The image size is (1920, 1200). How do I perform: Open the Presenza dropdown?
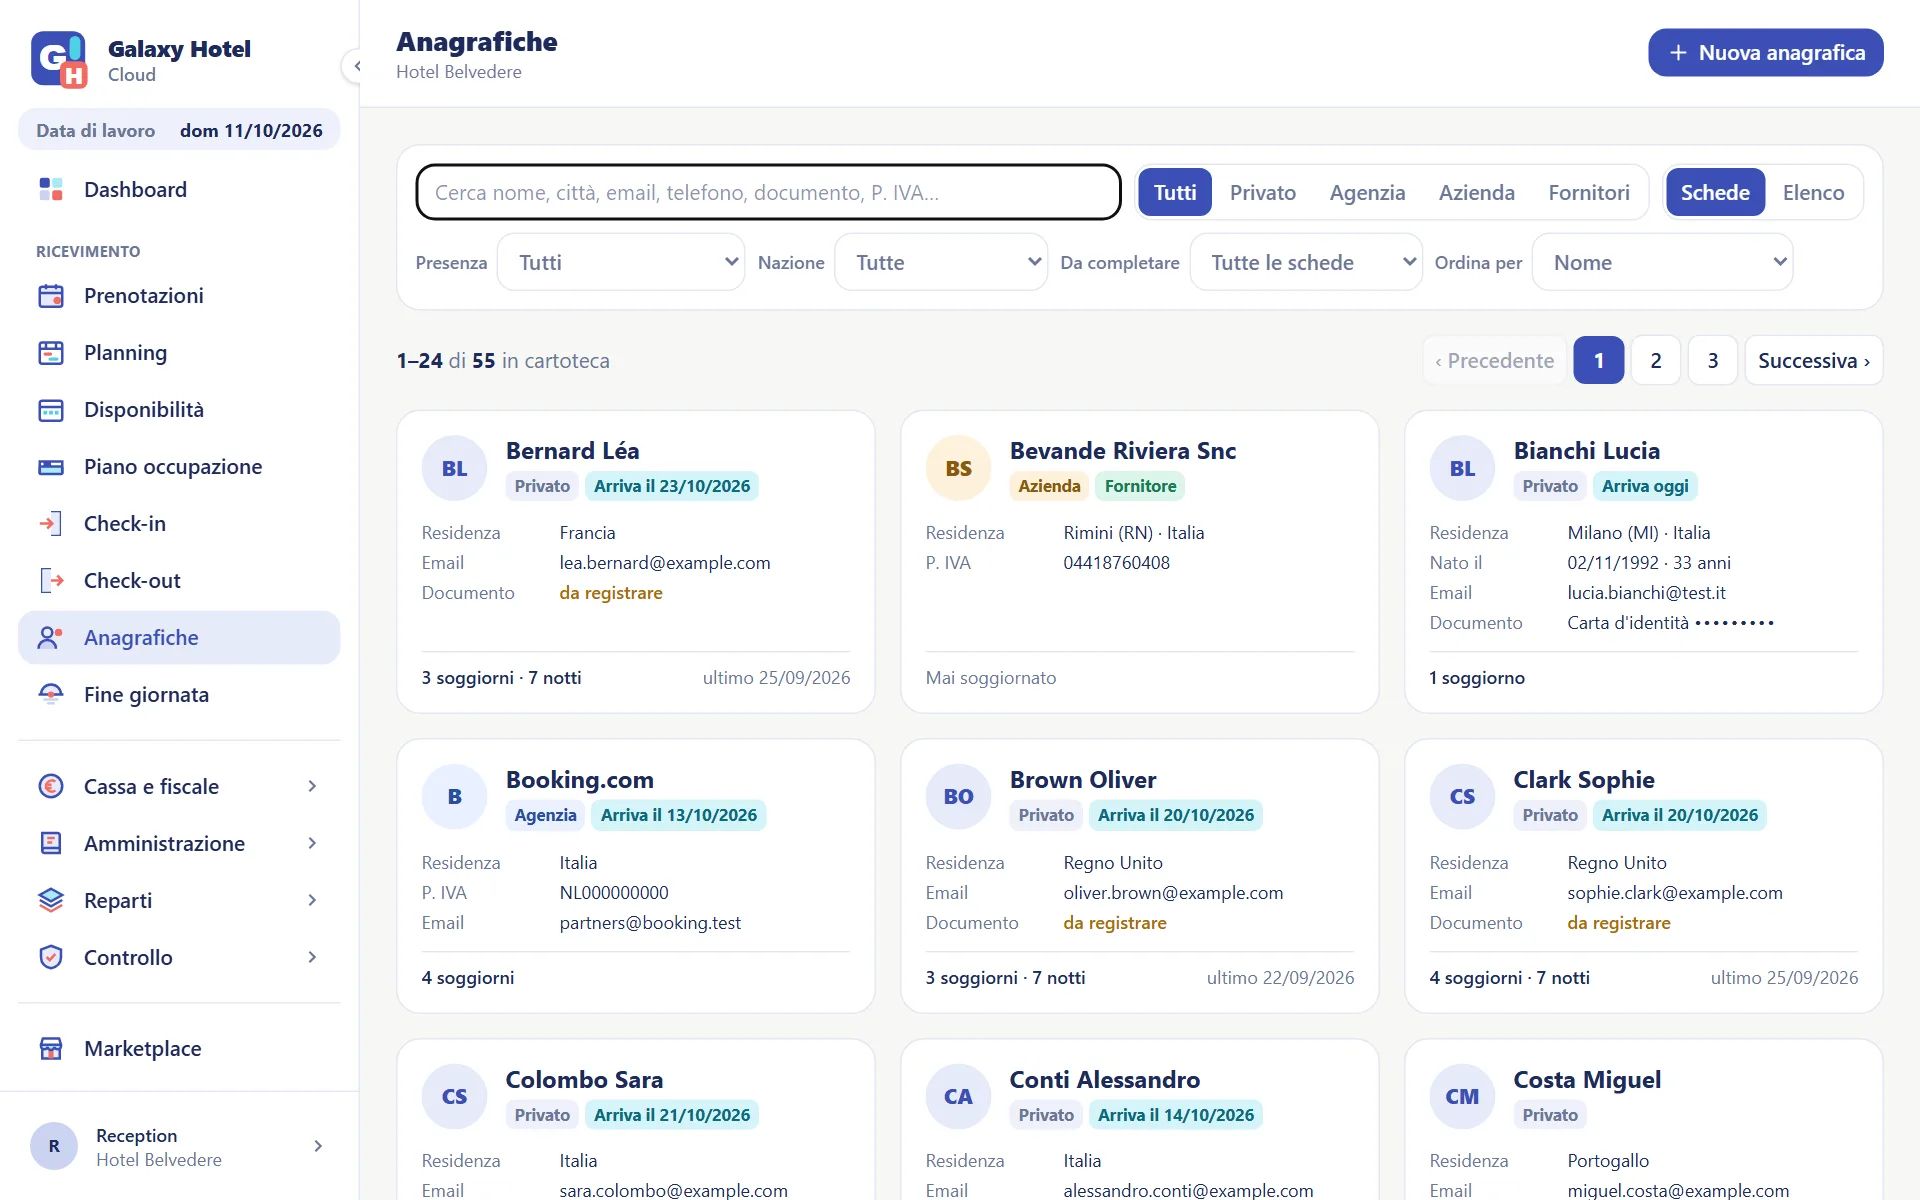(621, 262)
